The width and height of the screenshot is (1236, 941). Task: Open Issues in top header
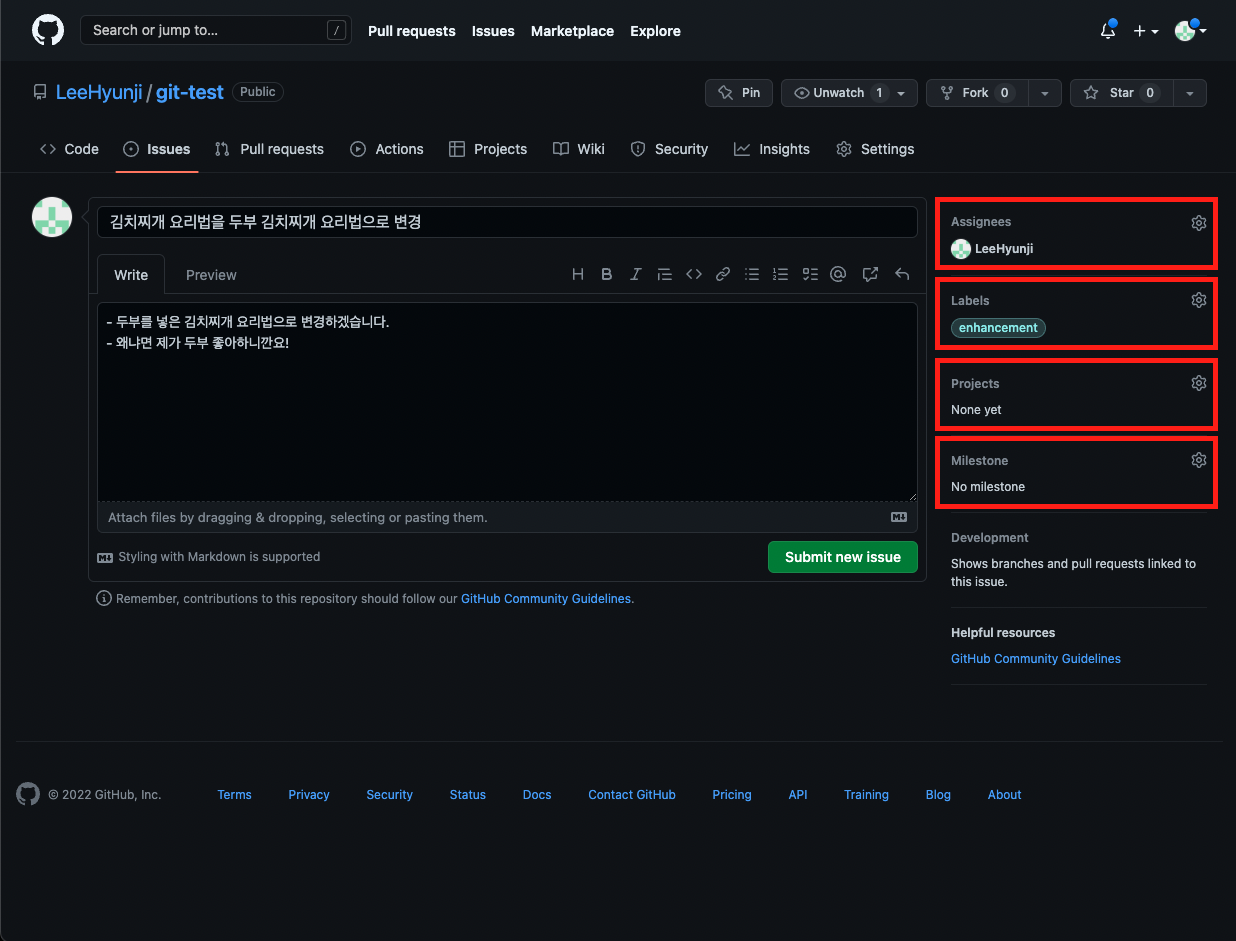[493, 31]
